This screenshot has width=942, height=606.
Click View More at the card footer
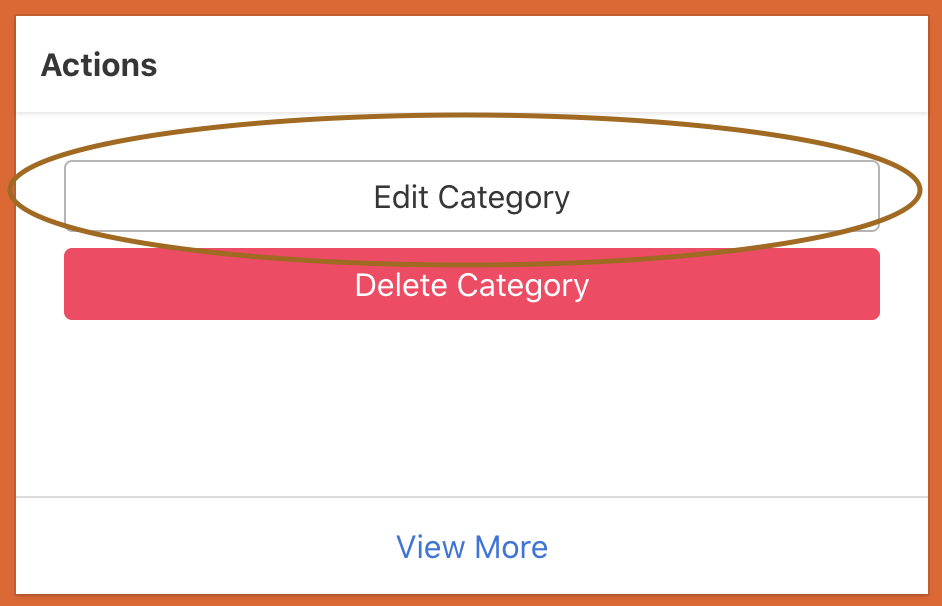[x=472, y=547]
